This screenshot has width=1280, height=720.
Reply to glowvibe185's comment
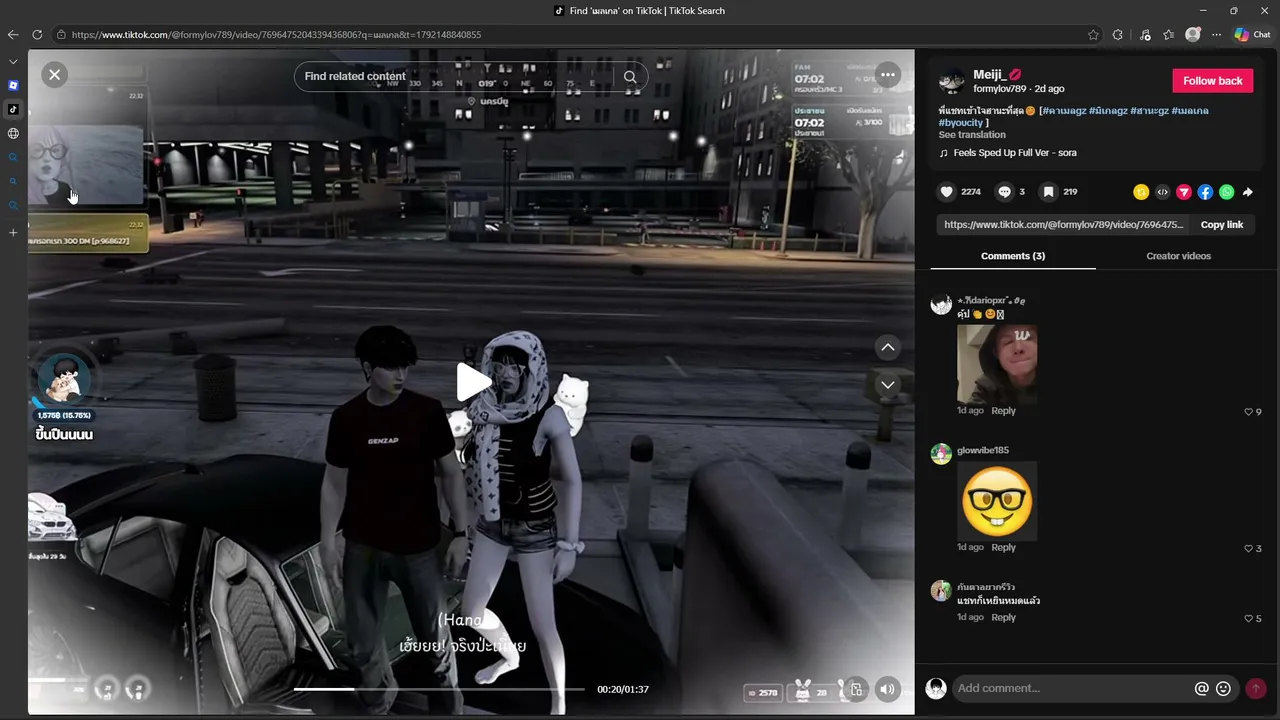[x=1003, y=548]
